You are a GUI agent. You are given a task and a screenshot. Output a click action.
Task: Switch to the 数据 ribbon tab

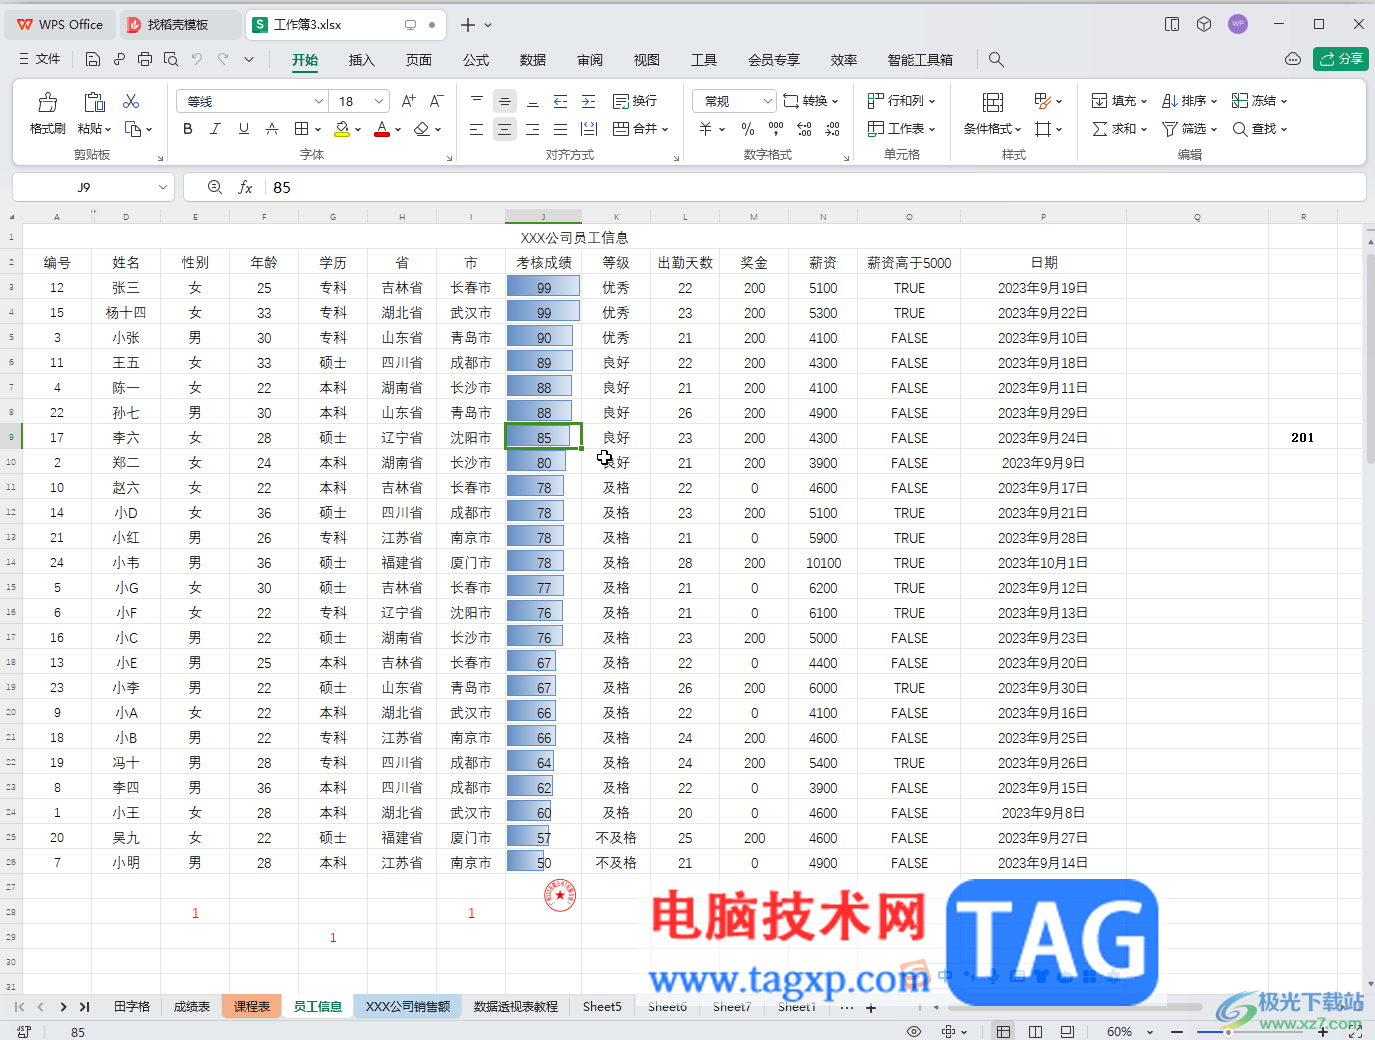point(533,60)
